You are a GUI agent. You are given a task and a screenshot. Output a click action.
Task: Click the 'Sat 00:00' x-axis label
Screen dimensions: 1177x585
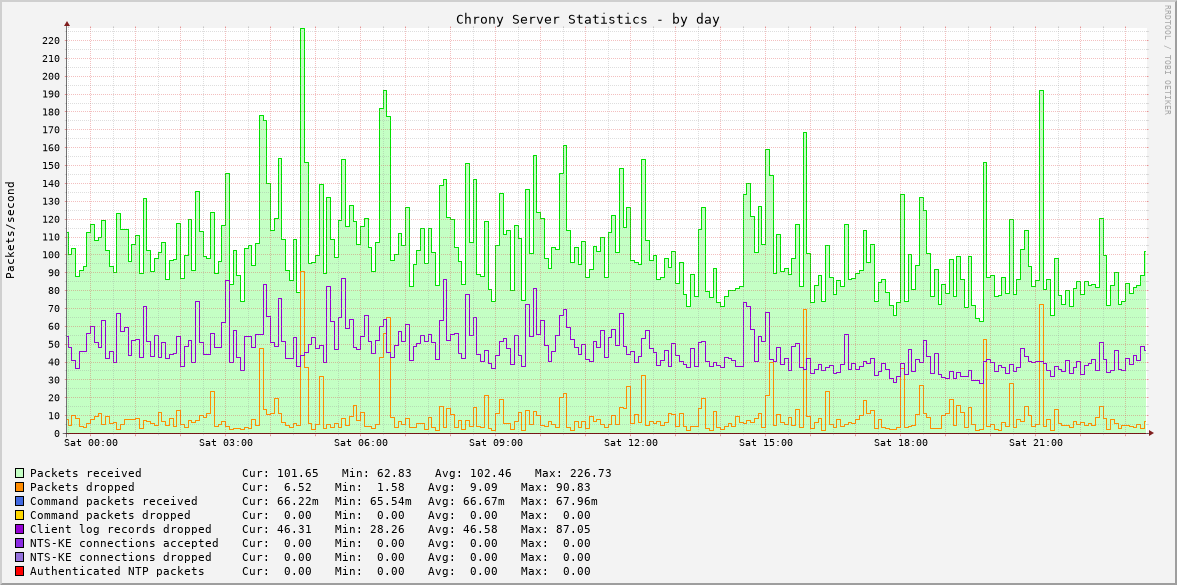click(91, 443)
